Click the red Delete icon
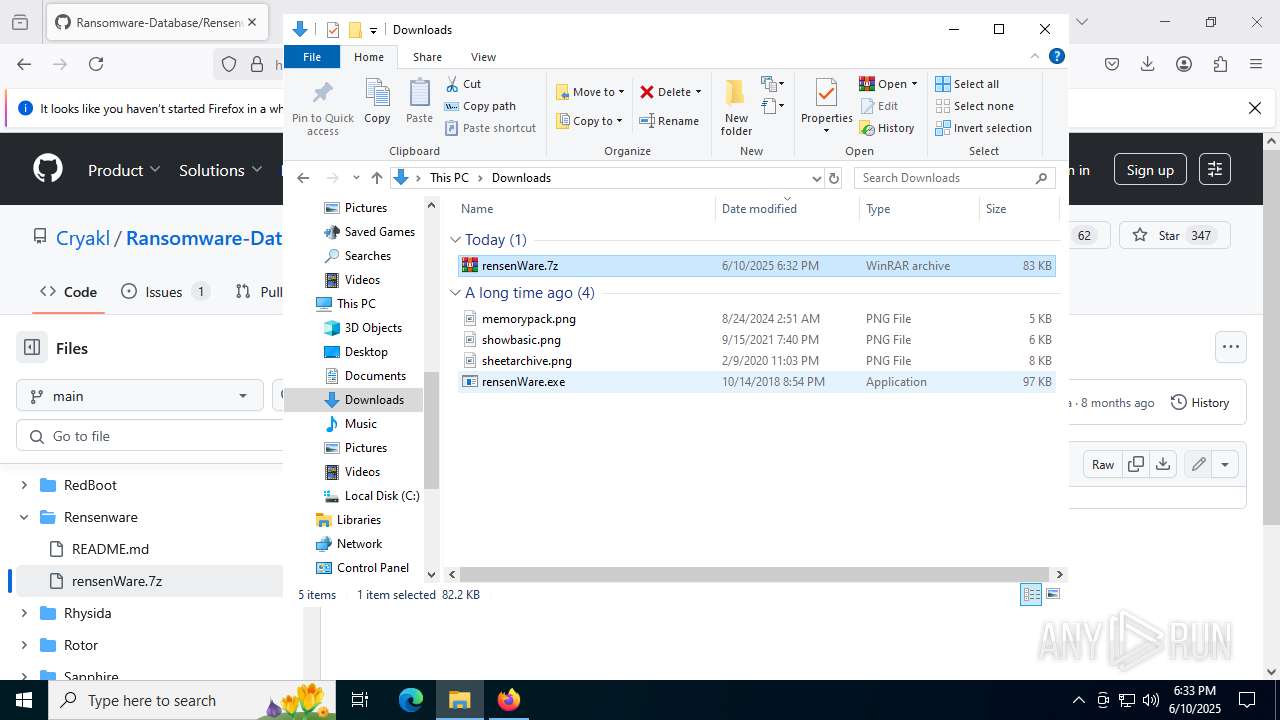1280x720 pixels. (x=647, y=92)
